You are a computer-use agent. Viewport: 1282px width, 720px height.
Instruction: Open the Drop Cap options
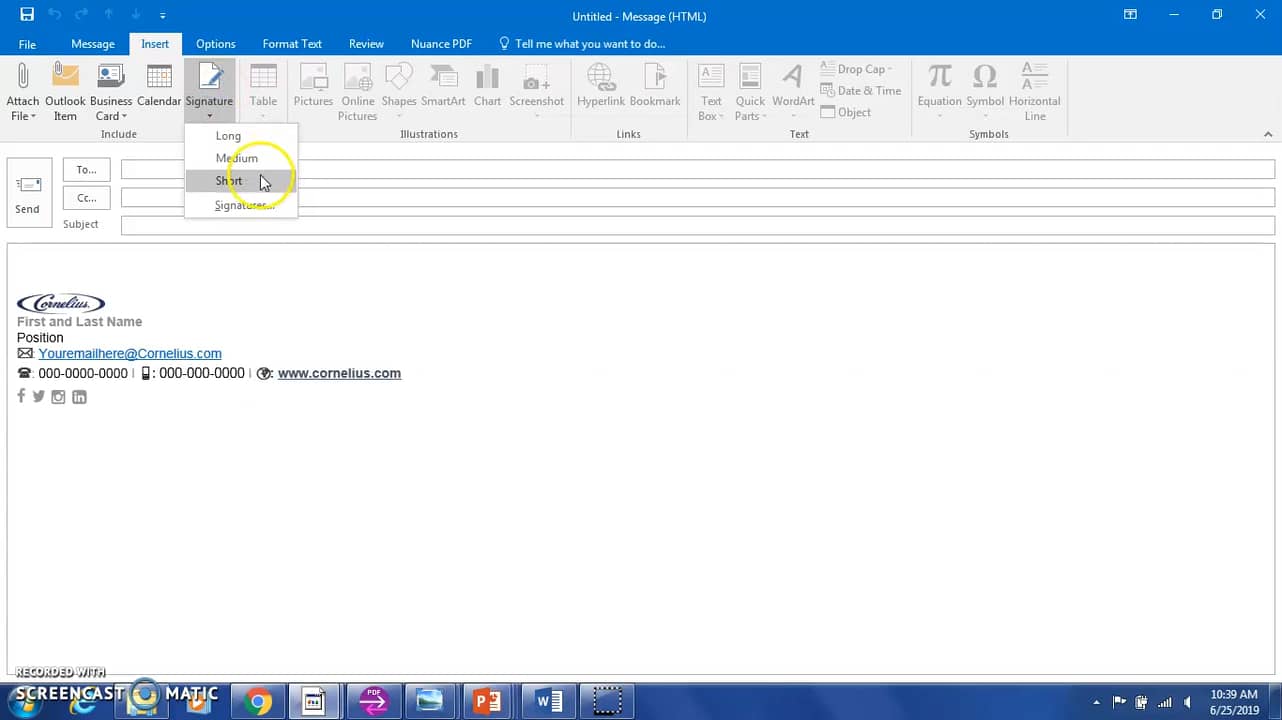pyautogui.click(x=857, y=69)
